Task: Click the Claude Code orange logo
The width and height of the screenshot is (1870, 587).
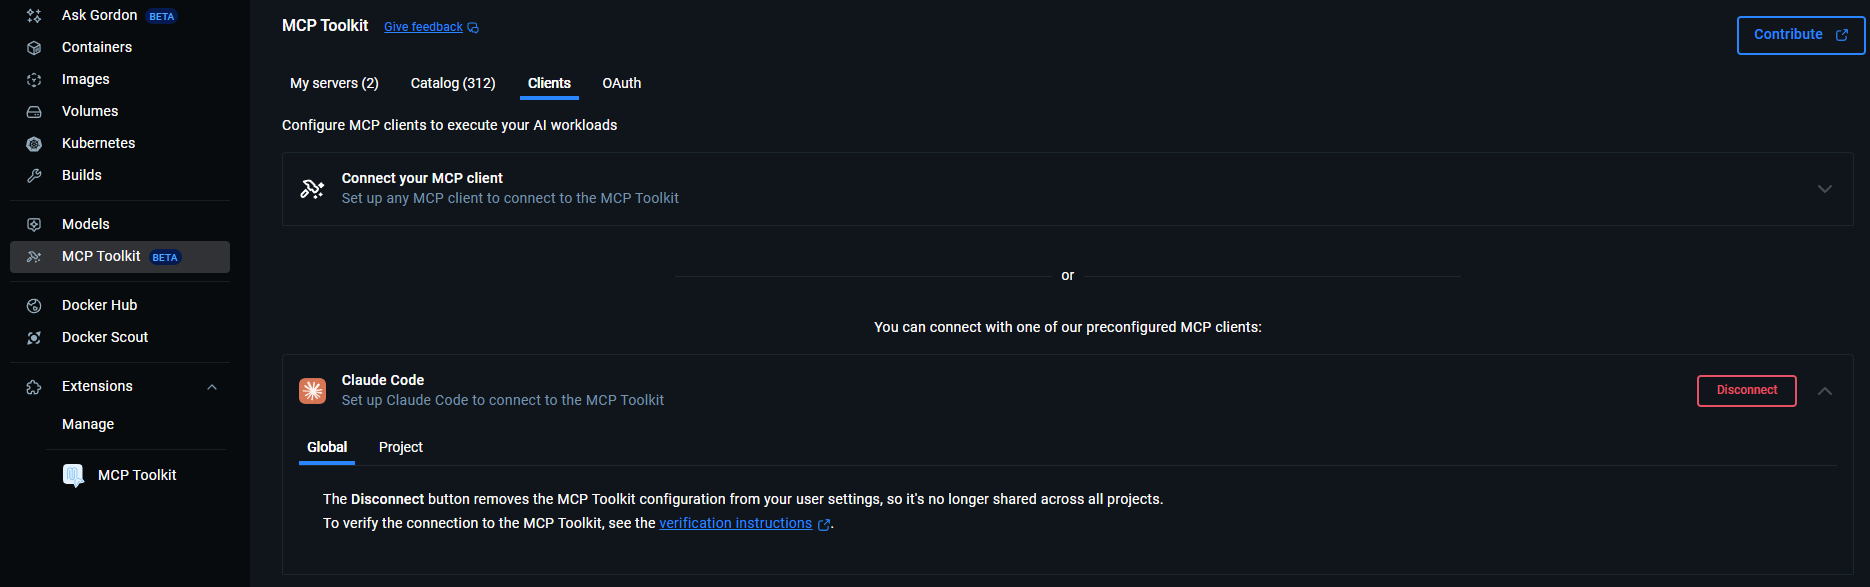Action: click(x=313, y=390)
